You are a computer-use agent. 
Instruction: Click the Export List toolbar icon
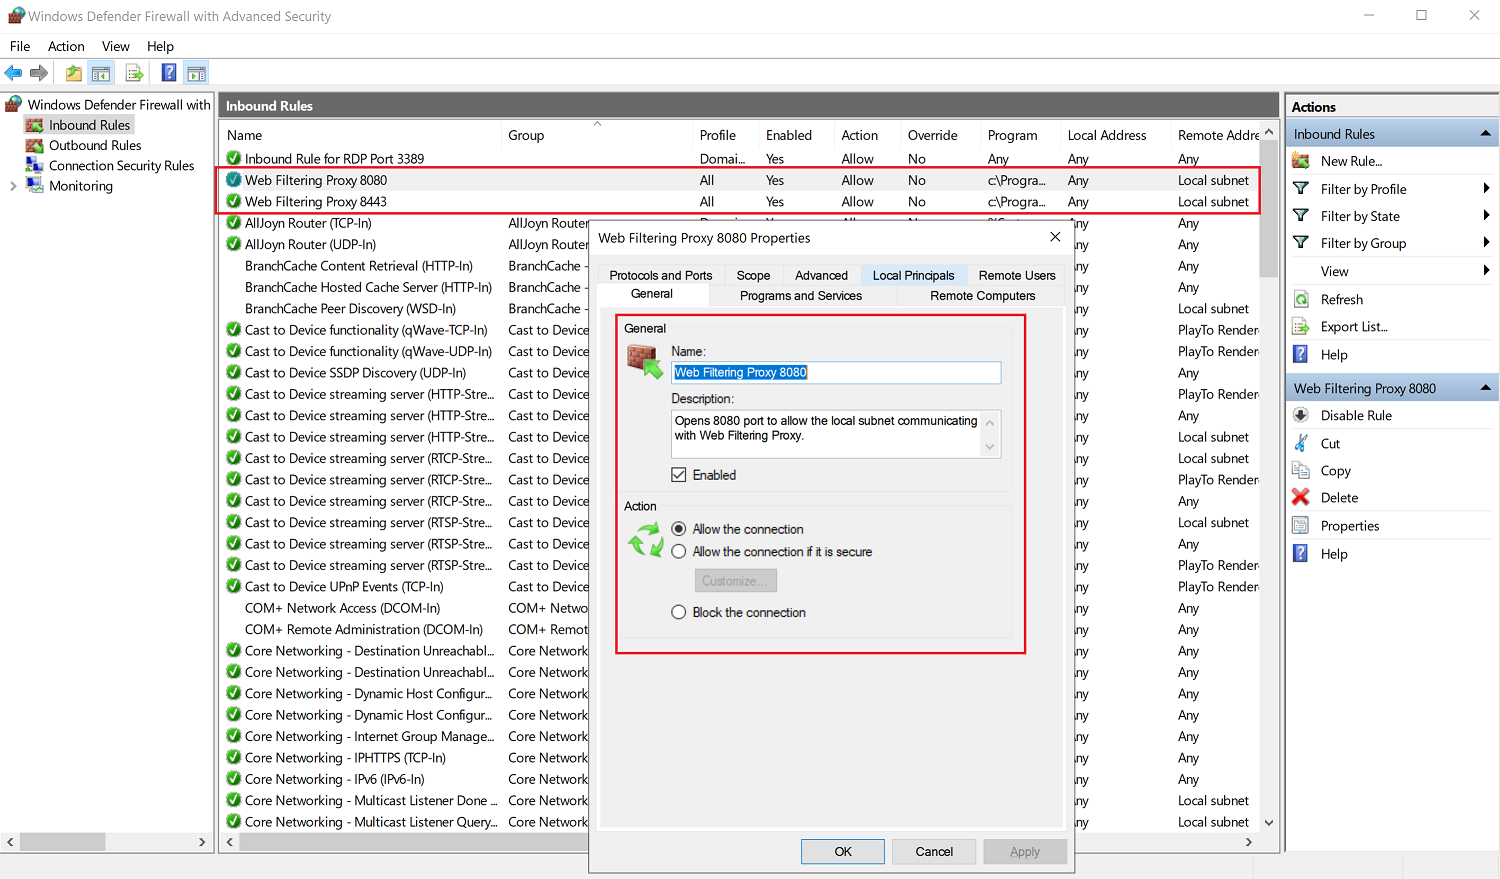(x=134, y=73)
